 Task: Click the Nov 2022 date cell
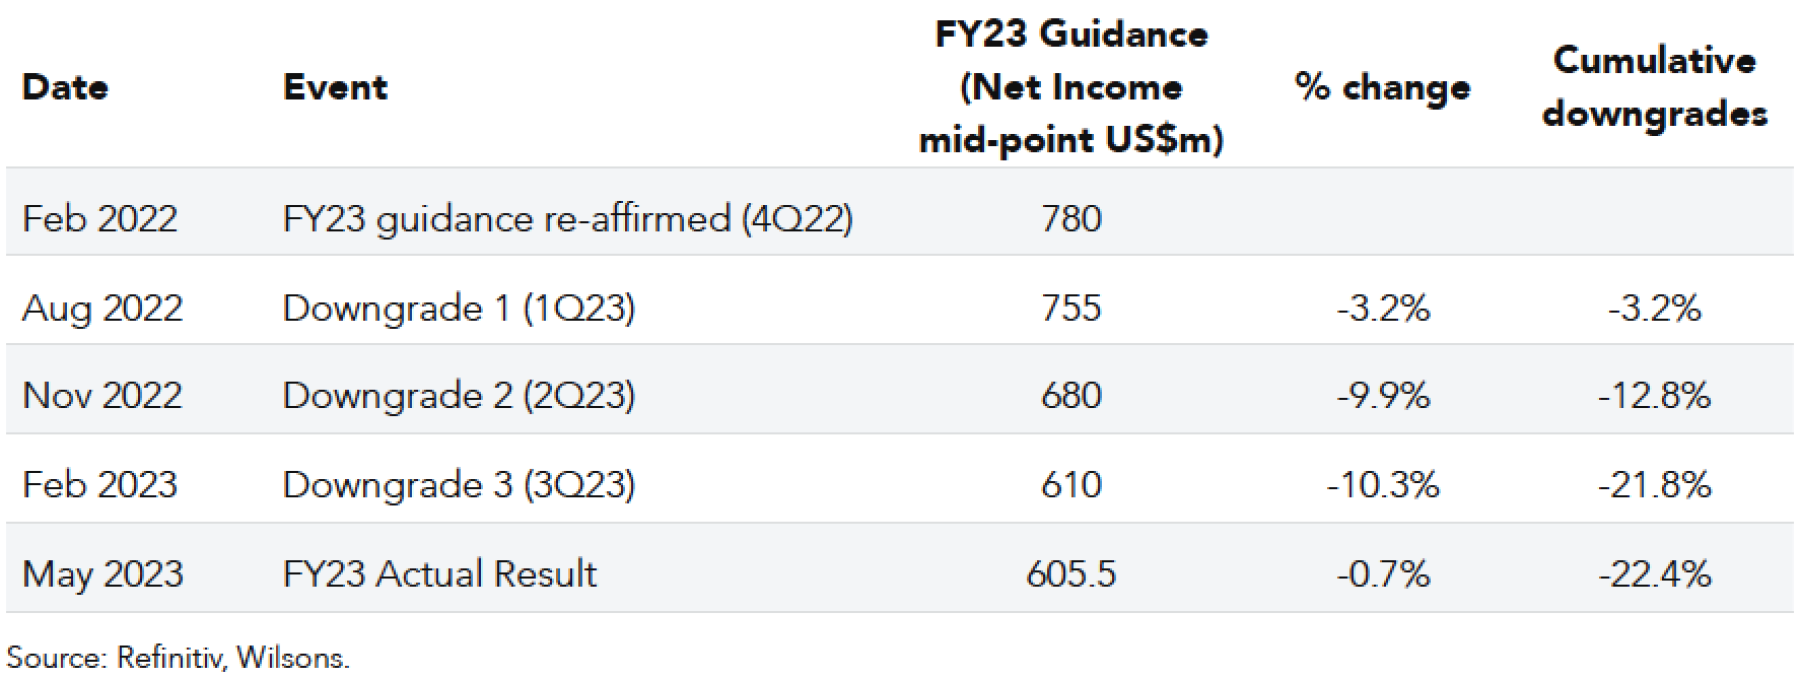(x=102, y=396)
